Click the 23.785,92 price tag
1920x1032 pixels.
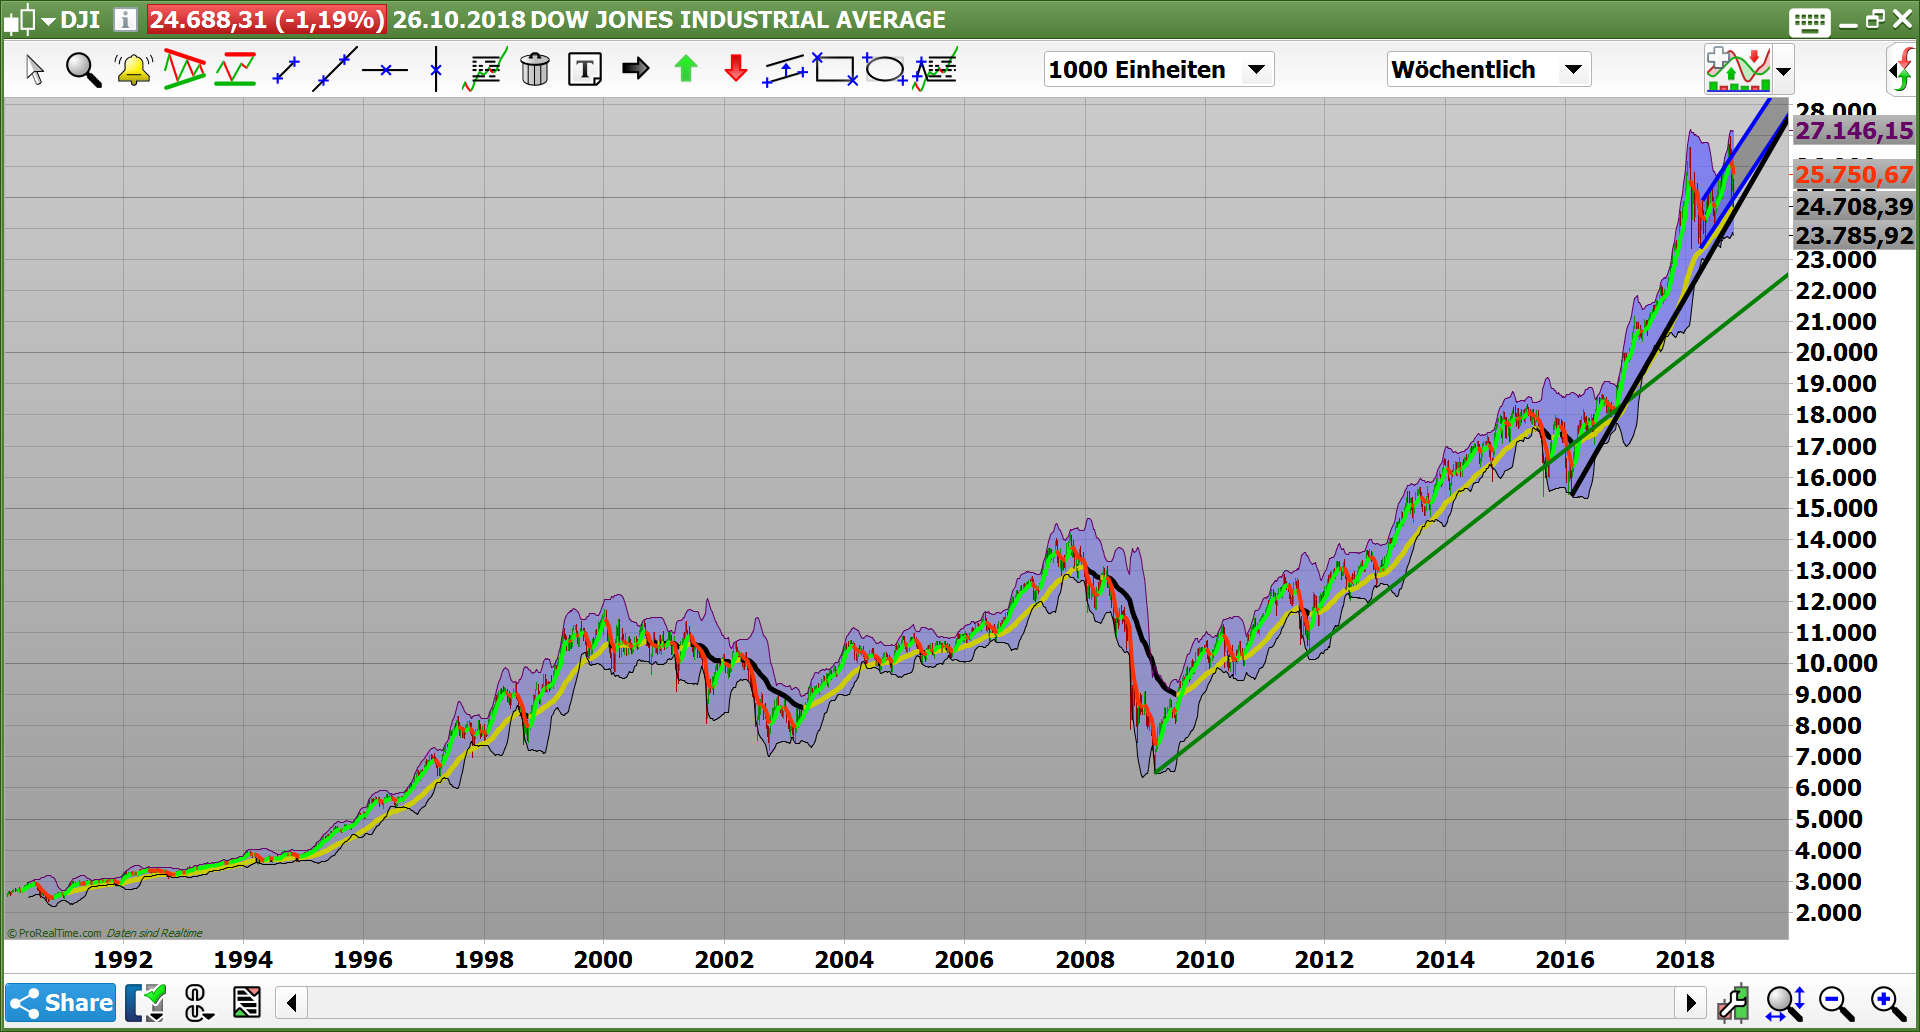(x=1854, y=236)
